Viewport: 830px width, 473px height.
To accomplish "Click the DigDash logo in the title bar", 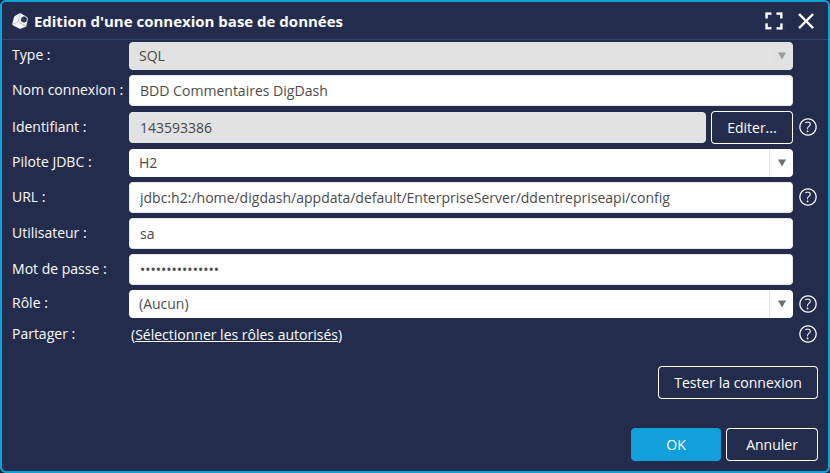I will coord(19,21).
